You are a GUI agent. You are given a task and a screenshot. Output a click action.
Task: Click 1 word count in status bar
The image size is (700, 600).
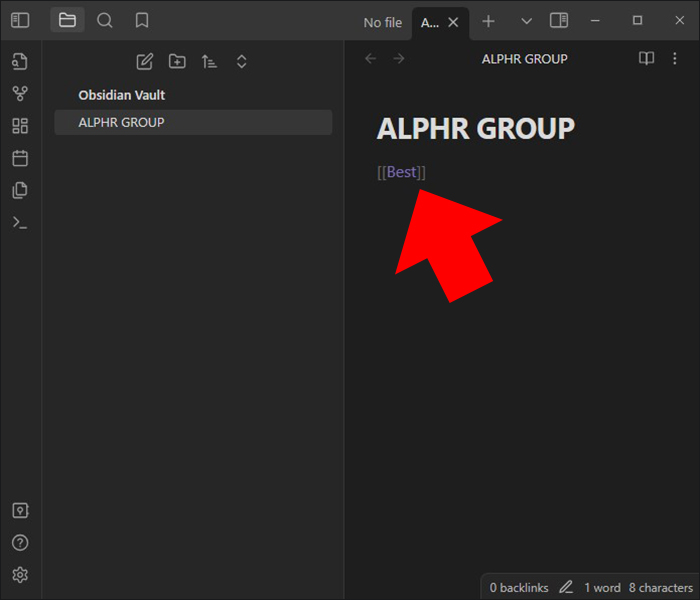point(602,588)
